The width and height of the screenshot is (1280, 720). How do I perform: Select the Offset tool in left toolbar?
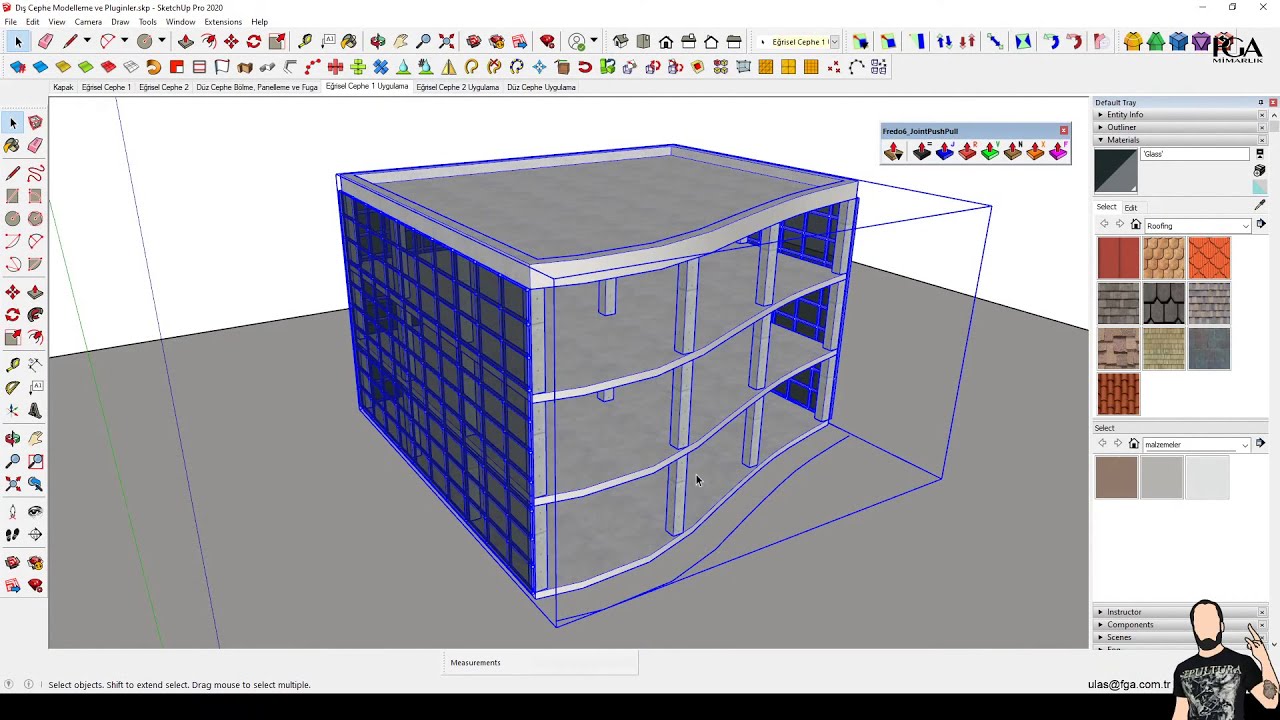[35, 337]
